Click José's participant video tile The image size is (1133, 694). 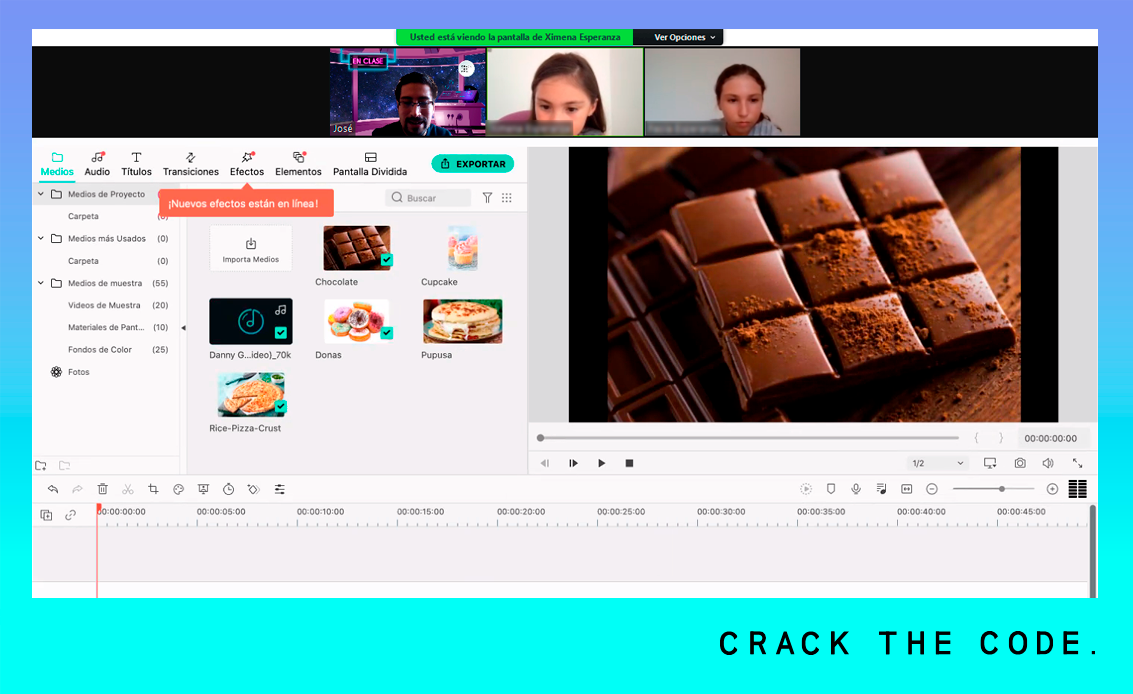click(408, 92)
